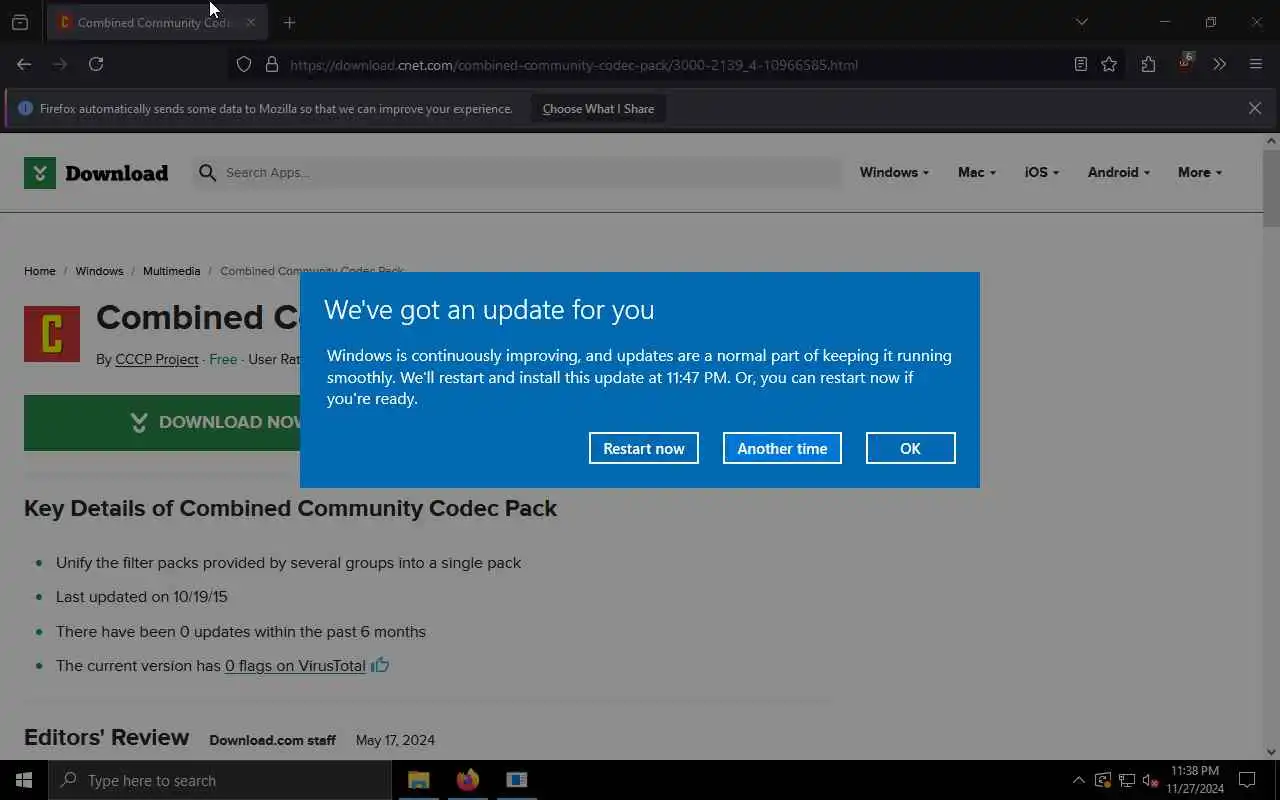This screenshot has height=800, width=1280.
Task: Click the taskbar search box
Action: [220, 780]
